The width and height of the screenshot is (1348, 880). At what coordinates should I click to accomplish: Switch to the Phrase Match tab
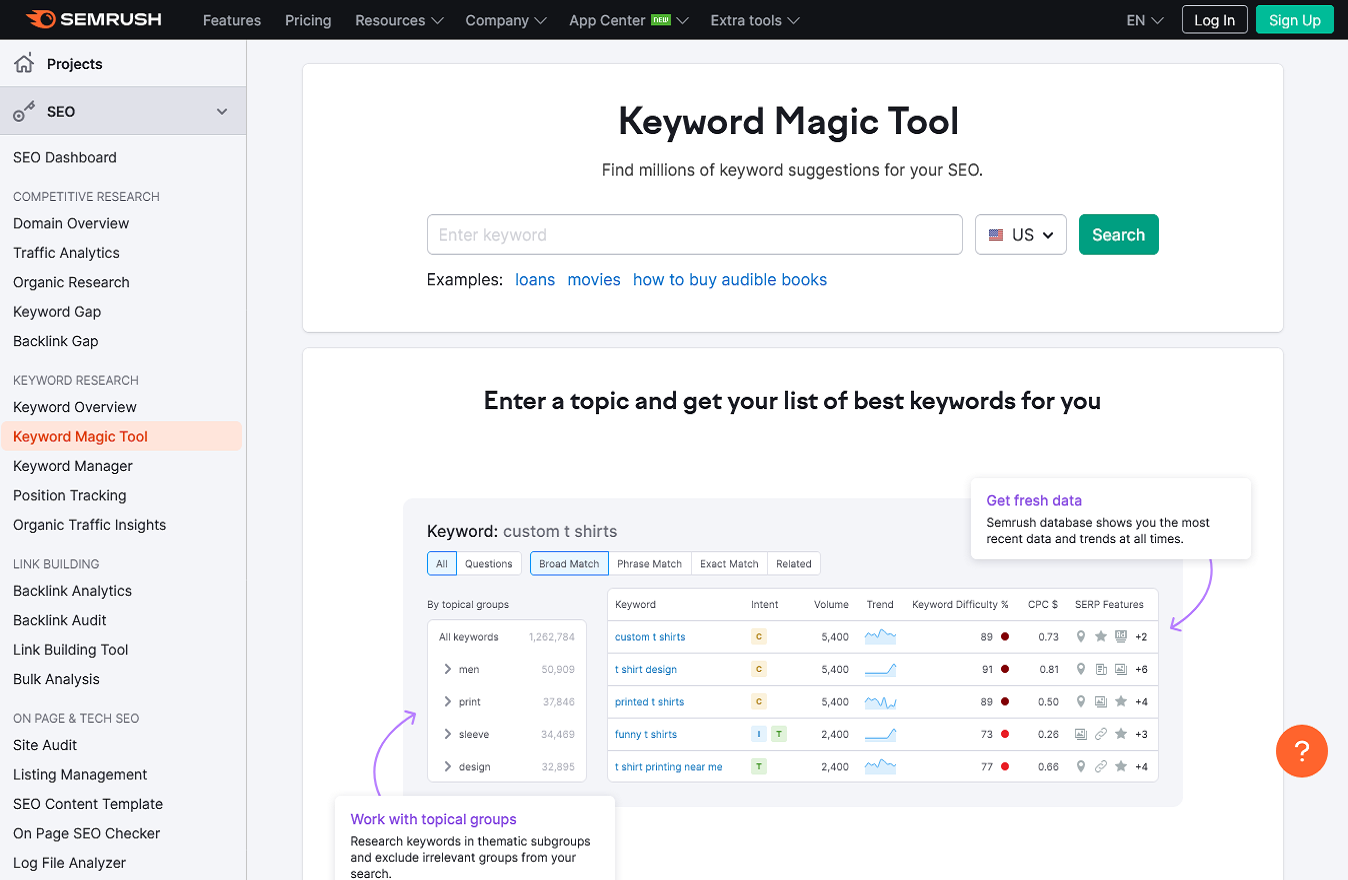649,564
